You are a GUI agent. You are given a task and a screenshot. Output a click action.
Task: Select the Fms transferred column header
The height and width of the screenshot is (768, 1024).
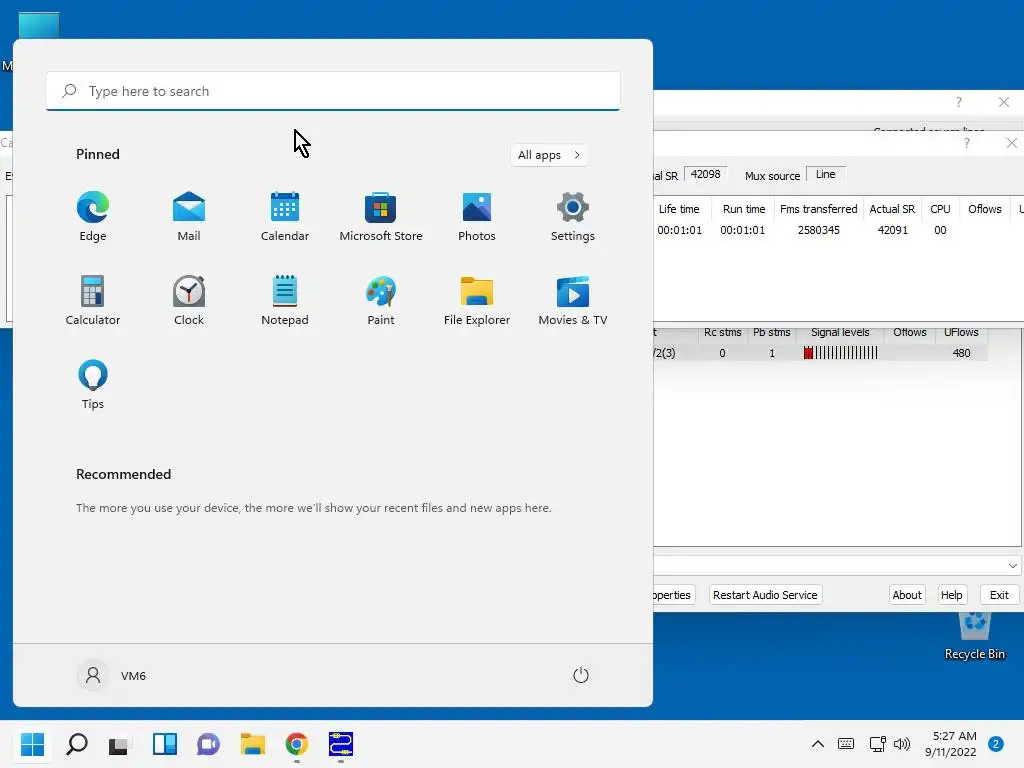click(x=818, y=209)
